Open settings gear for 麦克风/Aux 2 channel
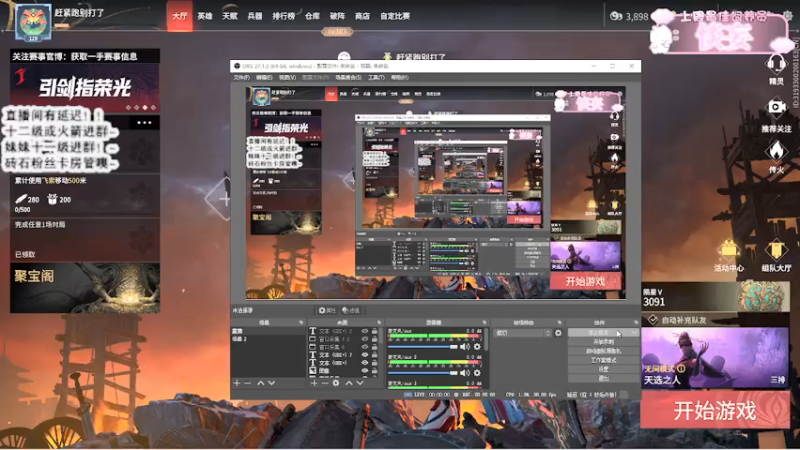Viewport: 800px width, 450px height. click(x=477, y=373)
